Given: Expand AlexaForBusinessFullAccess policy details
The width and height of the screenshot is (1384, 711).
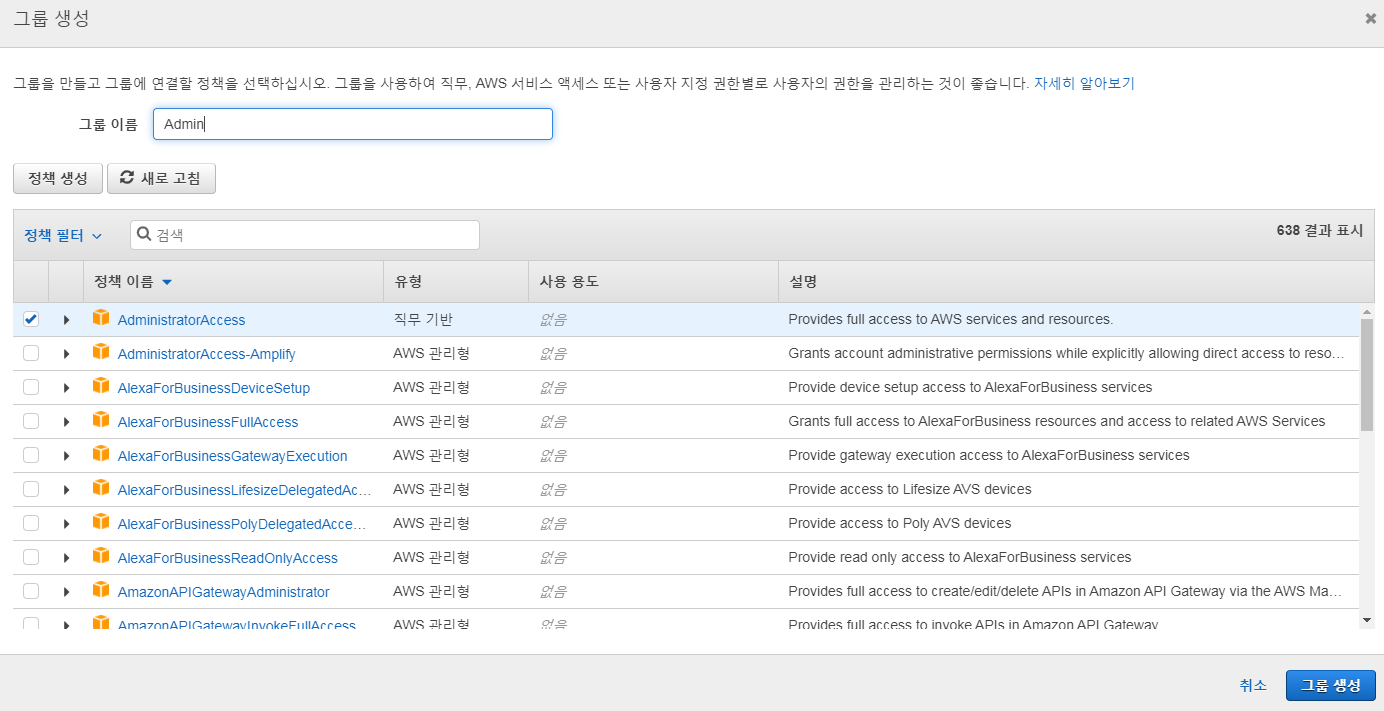Looking at the screenshot, I should [x=66, y=422].
